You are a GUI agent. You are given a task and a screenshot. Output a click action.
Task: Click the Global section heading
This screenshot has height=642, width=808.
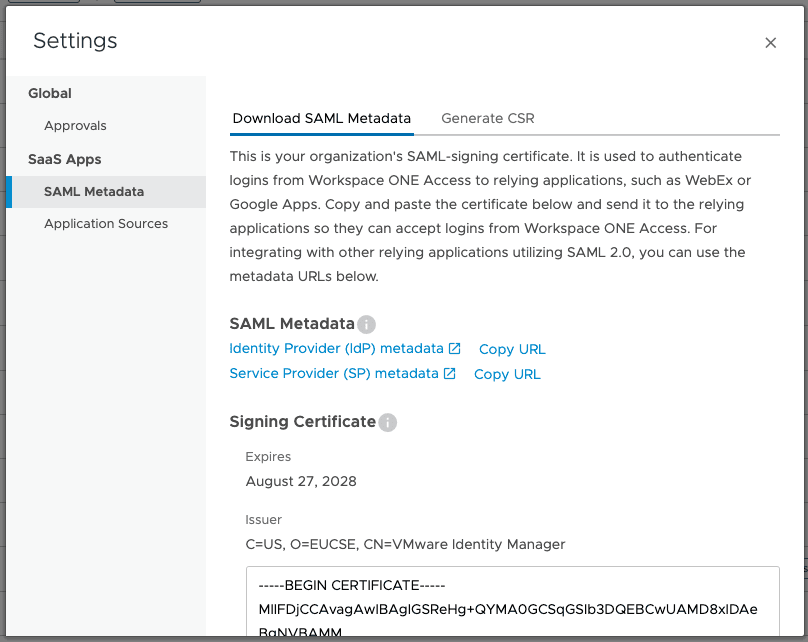[50, 93]
